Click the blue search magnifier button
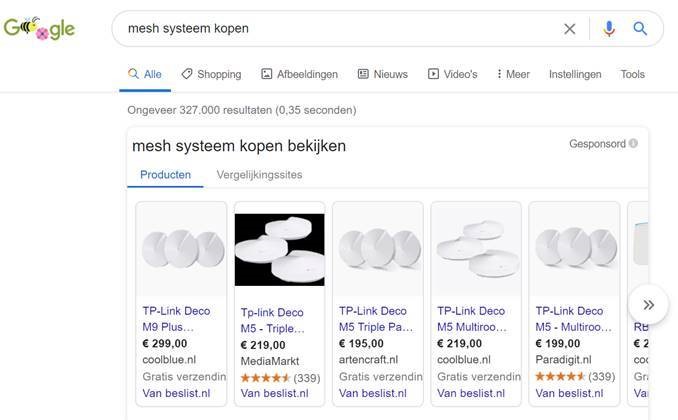This screenshot has height=420, width=678. [641, 29]
